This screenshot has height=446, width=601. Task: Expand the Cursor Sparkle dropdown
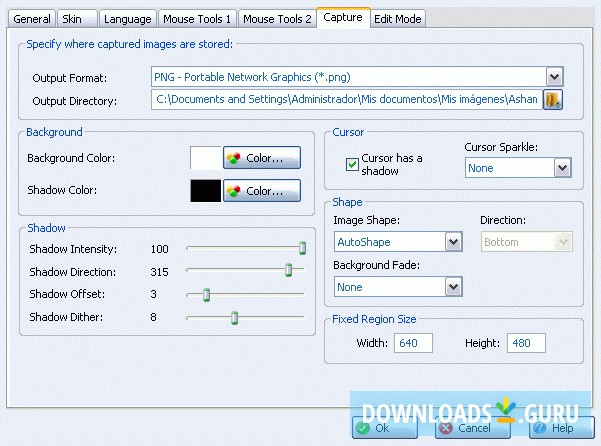coord(562,168)
